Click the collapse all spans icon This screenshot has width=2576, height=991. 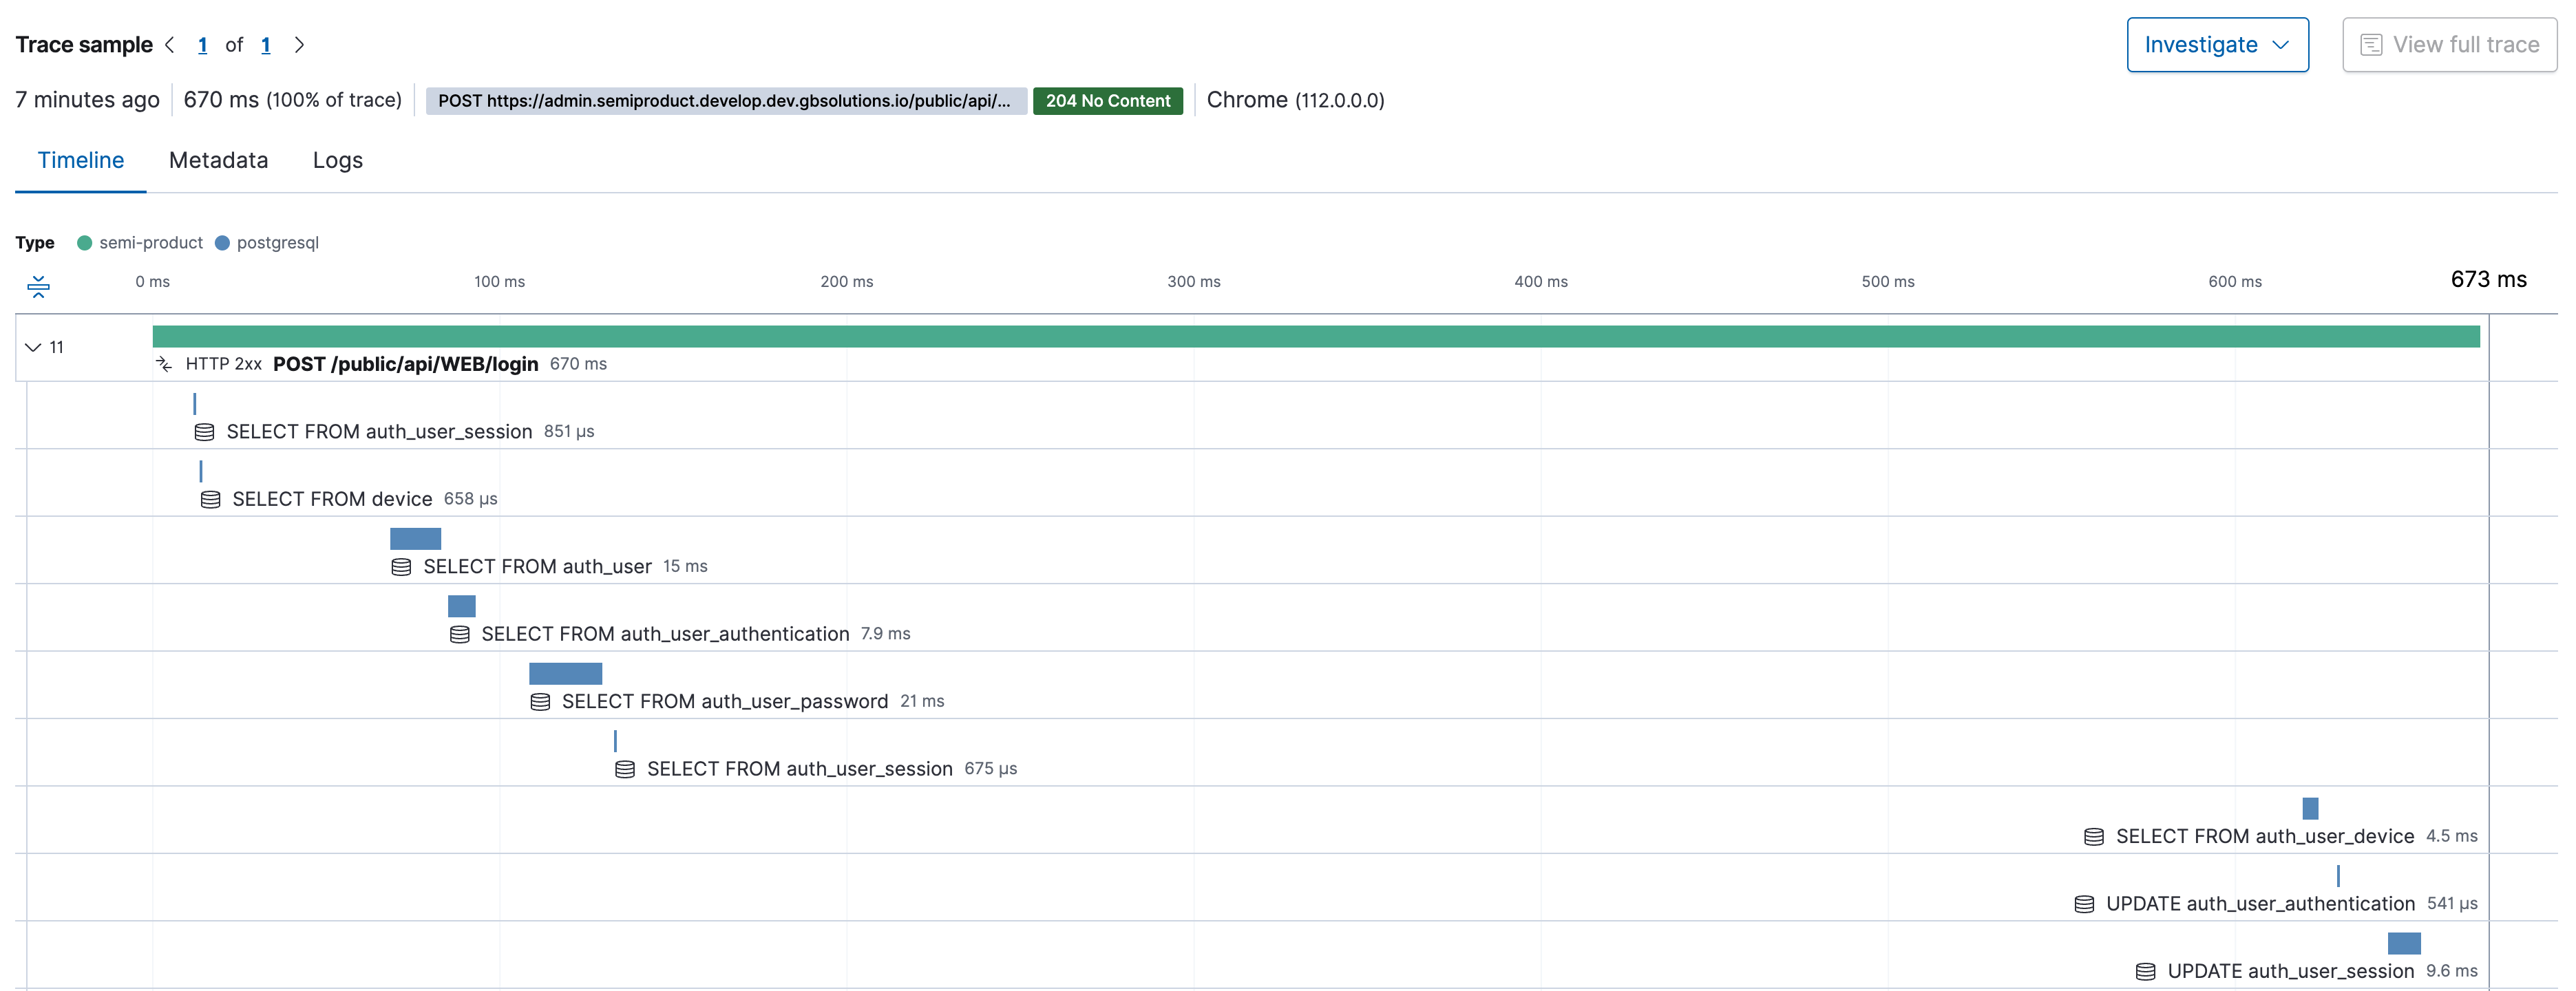[38, 286]
